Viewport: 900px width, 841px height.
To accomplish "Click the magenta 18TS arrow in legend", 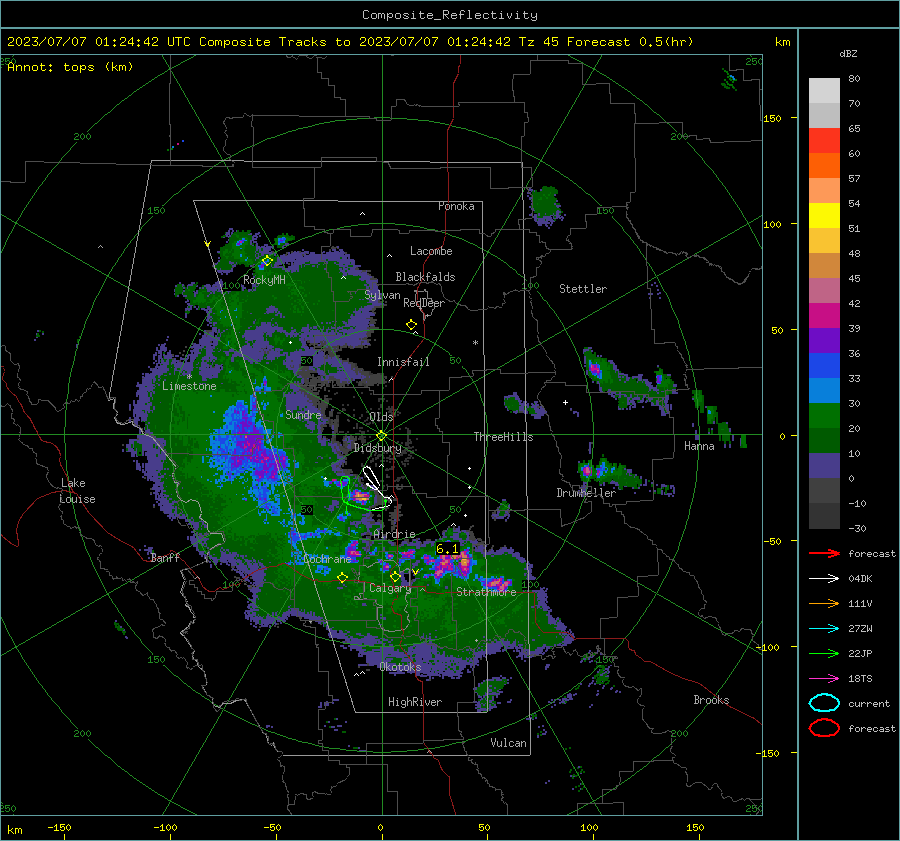I will pyautogui.click(x=824, y=679).
